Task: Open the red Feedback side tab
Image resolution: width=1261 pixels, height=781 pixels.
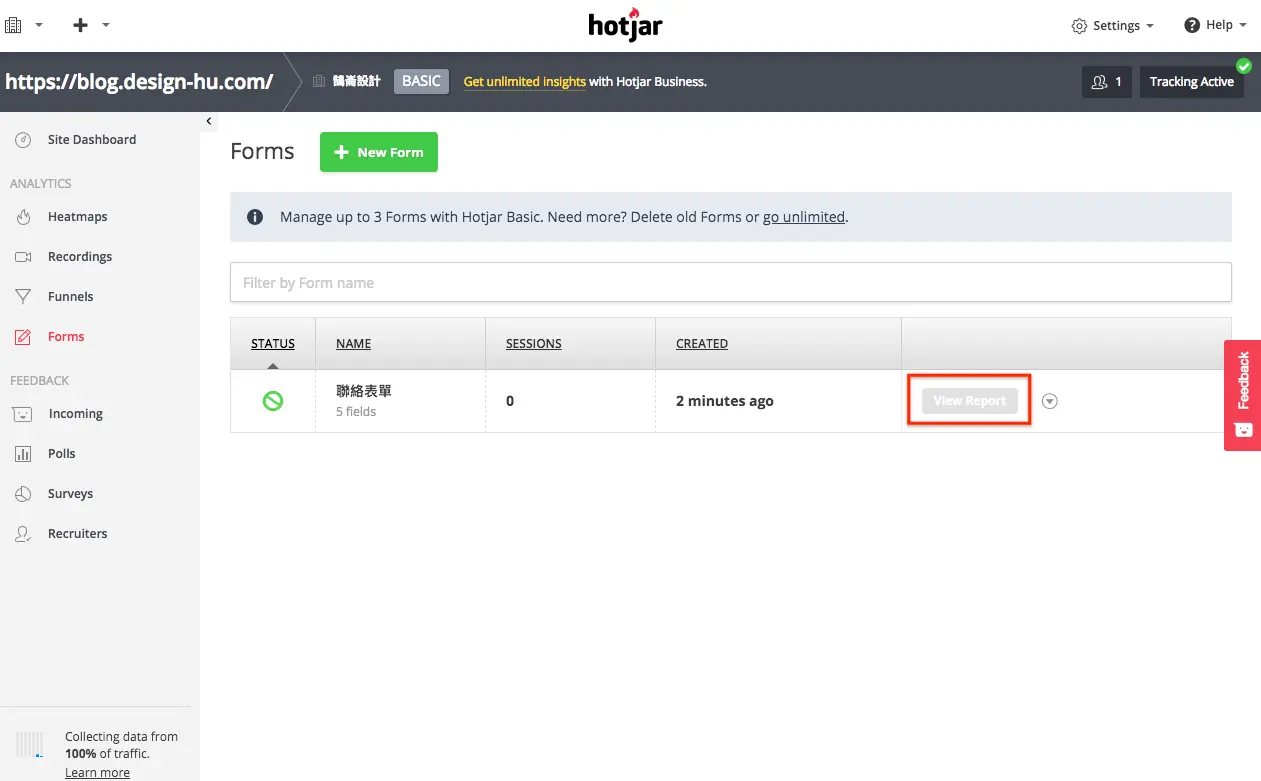Action: pos(1243,395)
